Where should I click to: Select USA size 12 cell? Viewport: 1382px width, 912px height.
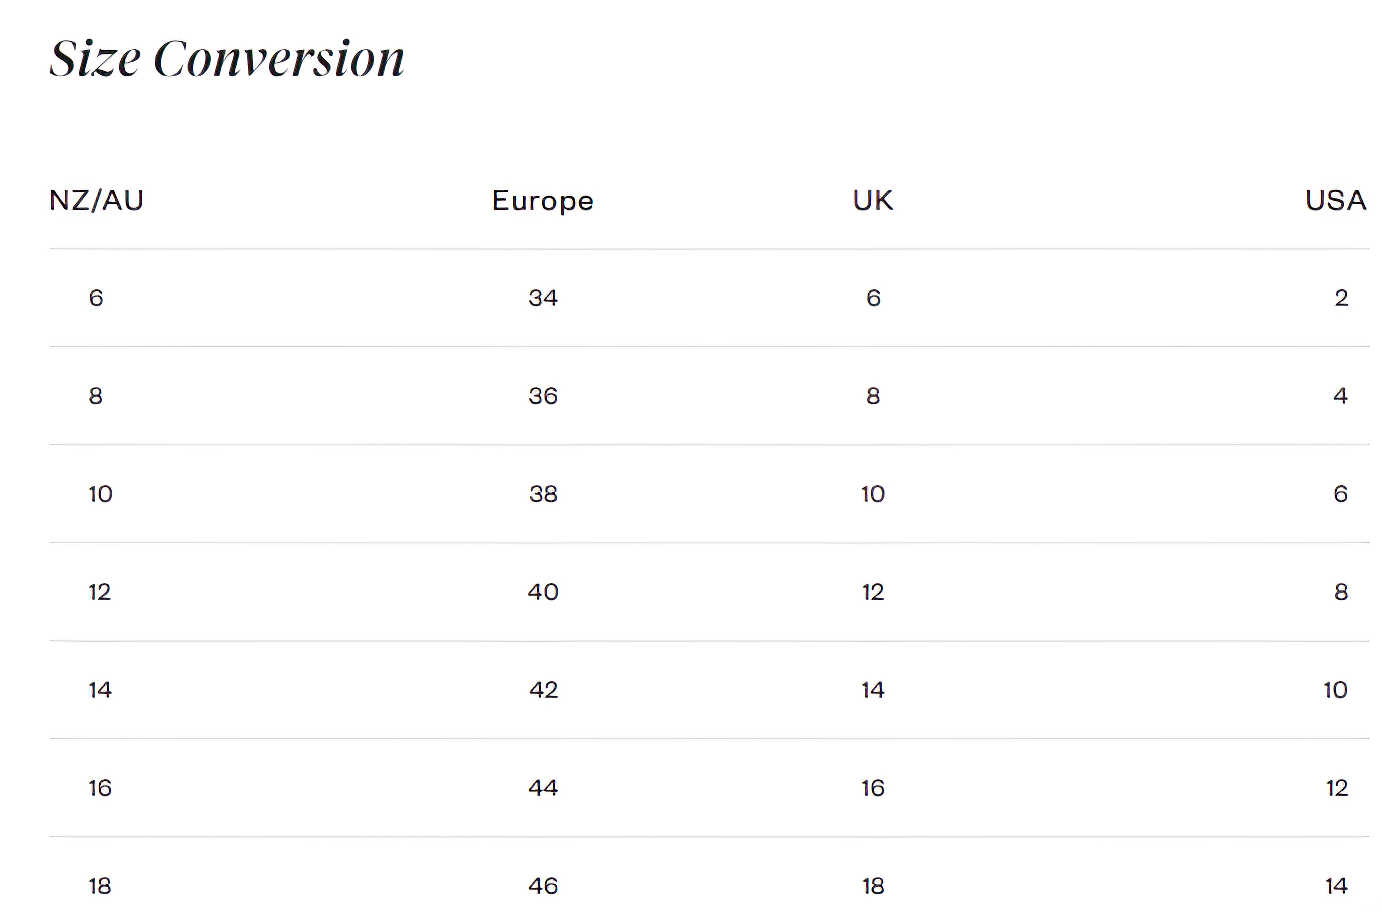pyautogui.click(x=1337, y=788)
